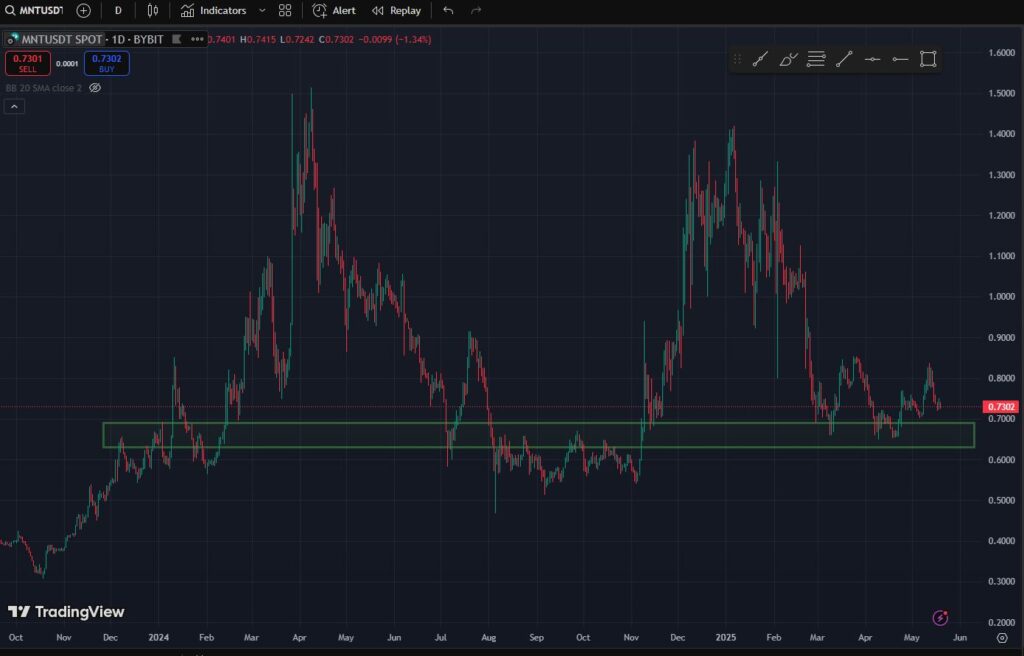Select the trend line drawing tool
Image resolution: width=1024 pixels, height=656 pixels.
click(x=843, y=59)
